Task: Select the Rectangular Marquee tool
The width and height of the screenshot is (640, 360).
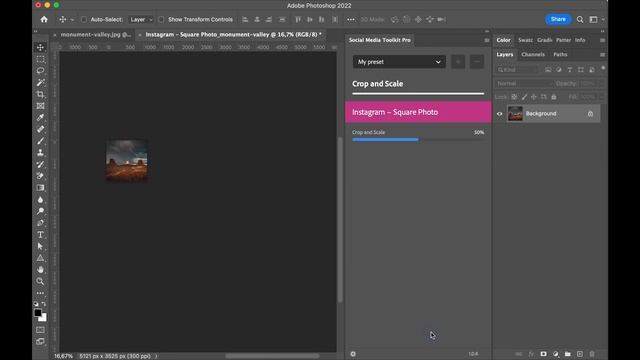Action: 40,59
